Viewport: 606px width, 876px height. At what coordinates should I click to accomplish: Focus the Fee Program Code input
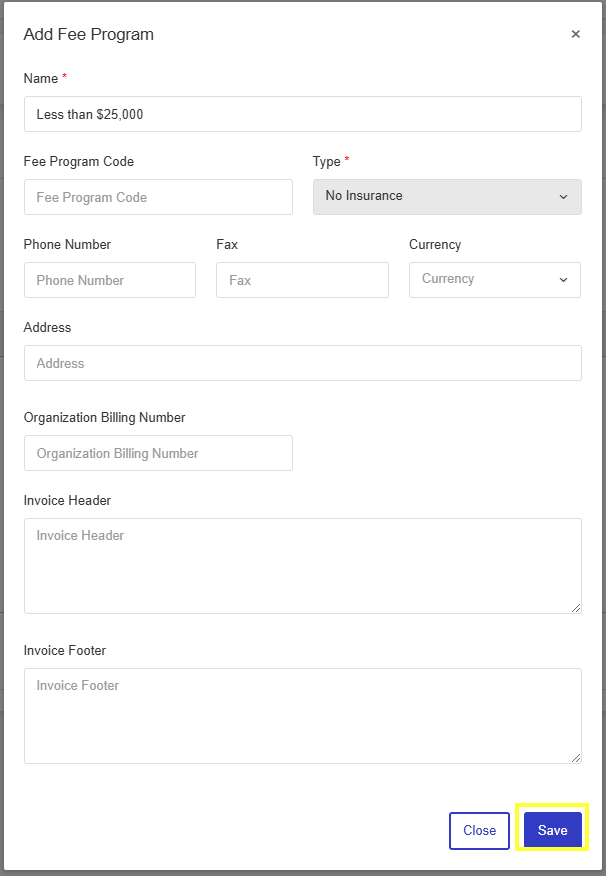point(158,197)
